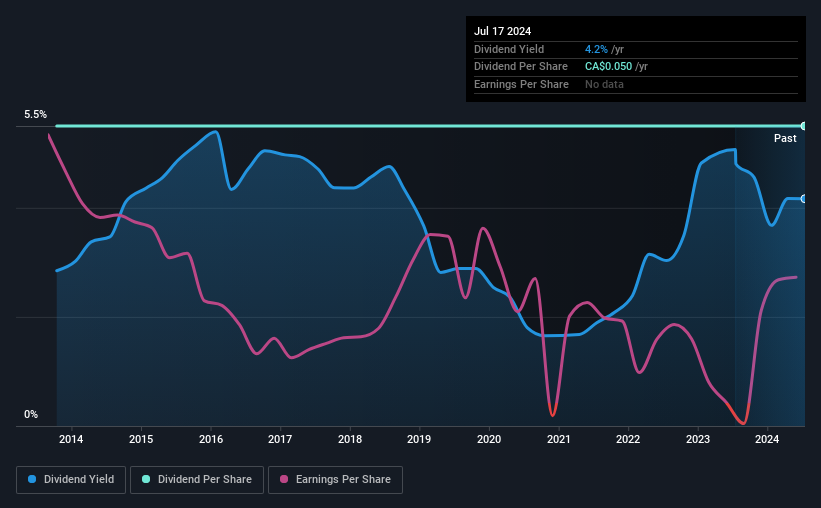Viewport: 821px width, 508px height.
Task: Click the 4.2% dividend yield value
Action: coord(596,49)
